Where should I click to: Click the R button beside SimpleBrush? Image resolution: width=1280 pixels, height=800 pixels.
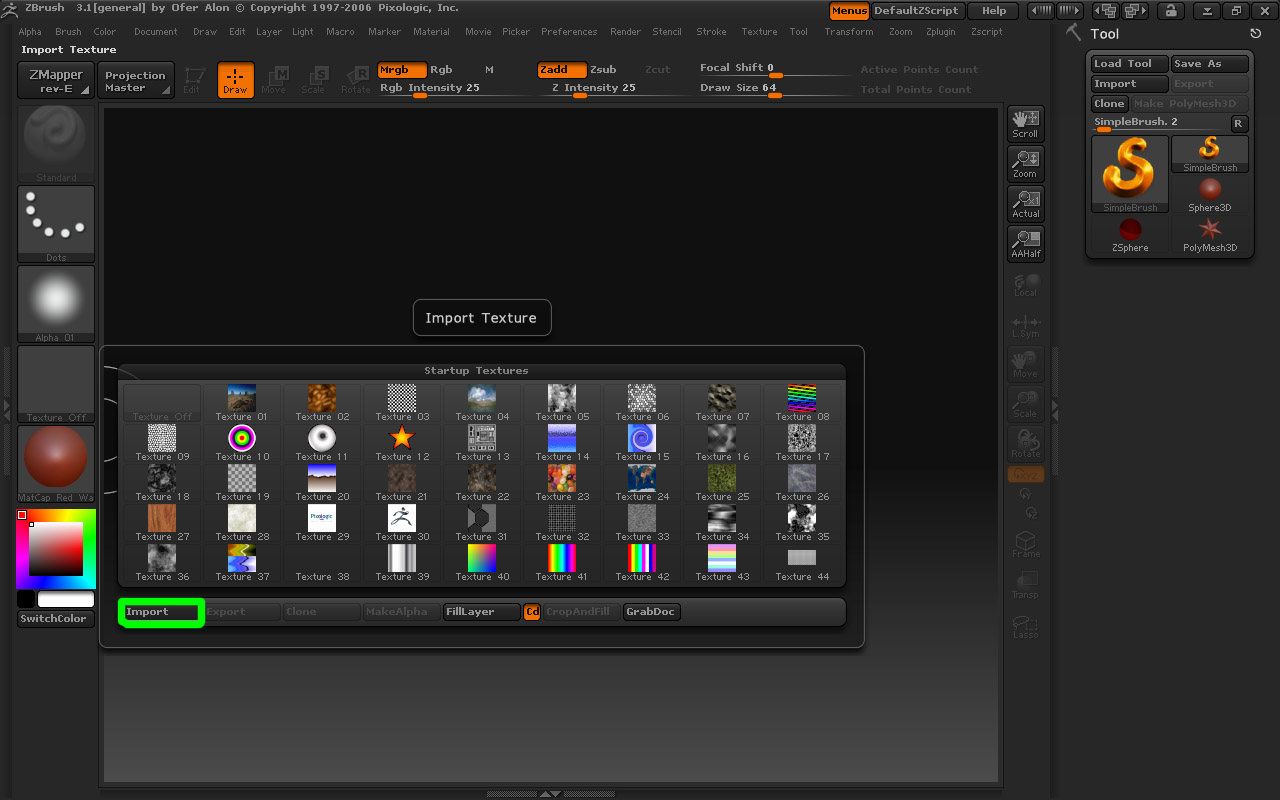1238,124
